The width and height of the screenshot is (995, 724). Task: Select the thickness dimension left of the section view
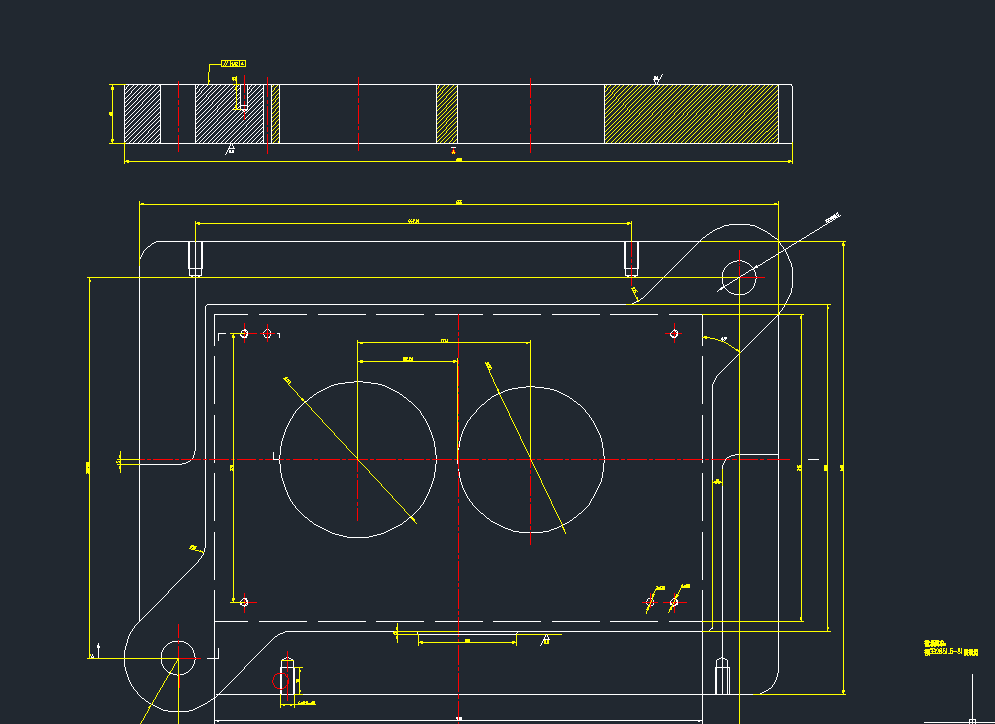(x=112, y=114)
